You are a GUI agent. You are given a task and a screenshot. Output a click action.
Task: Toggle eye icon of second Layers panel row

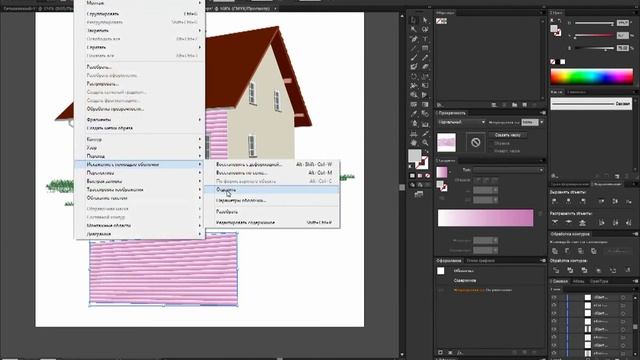click(554, 305)
